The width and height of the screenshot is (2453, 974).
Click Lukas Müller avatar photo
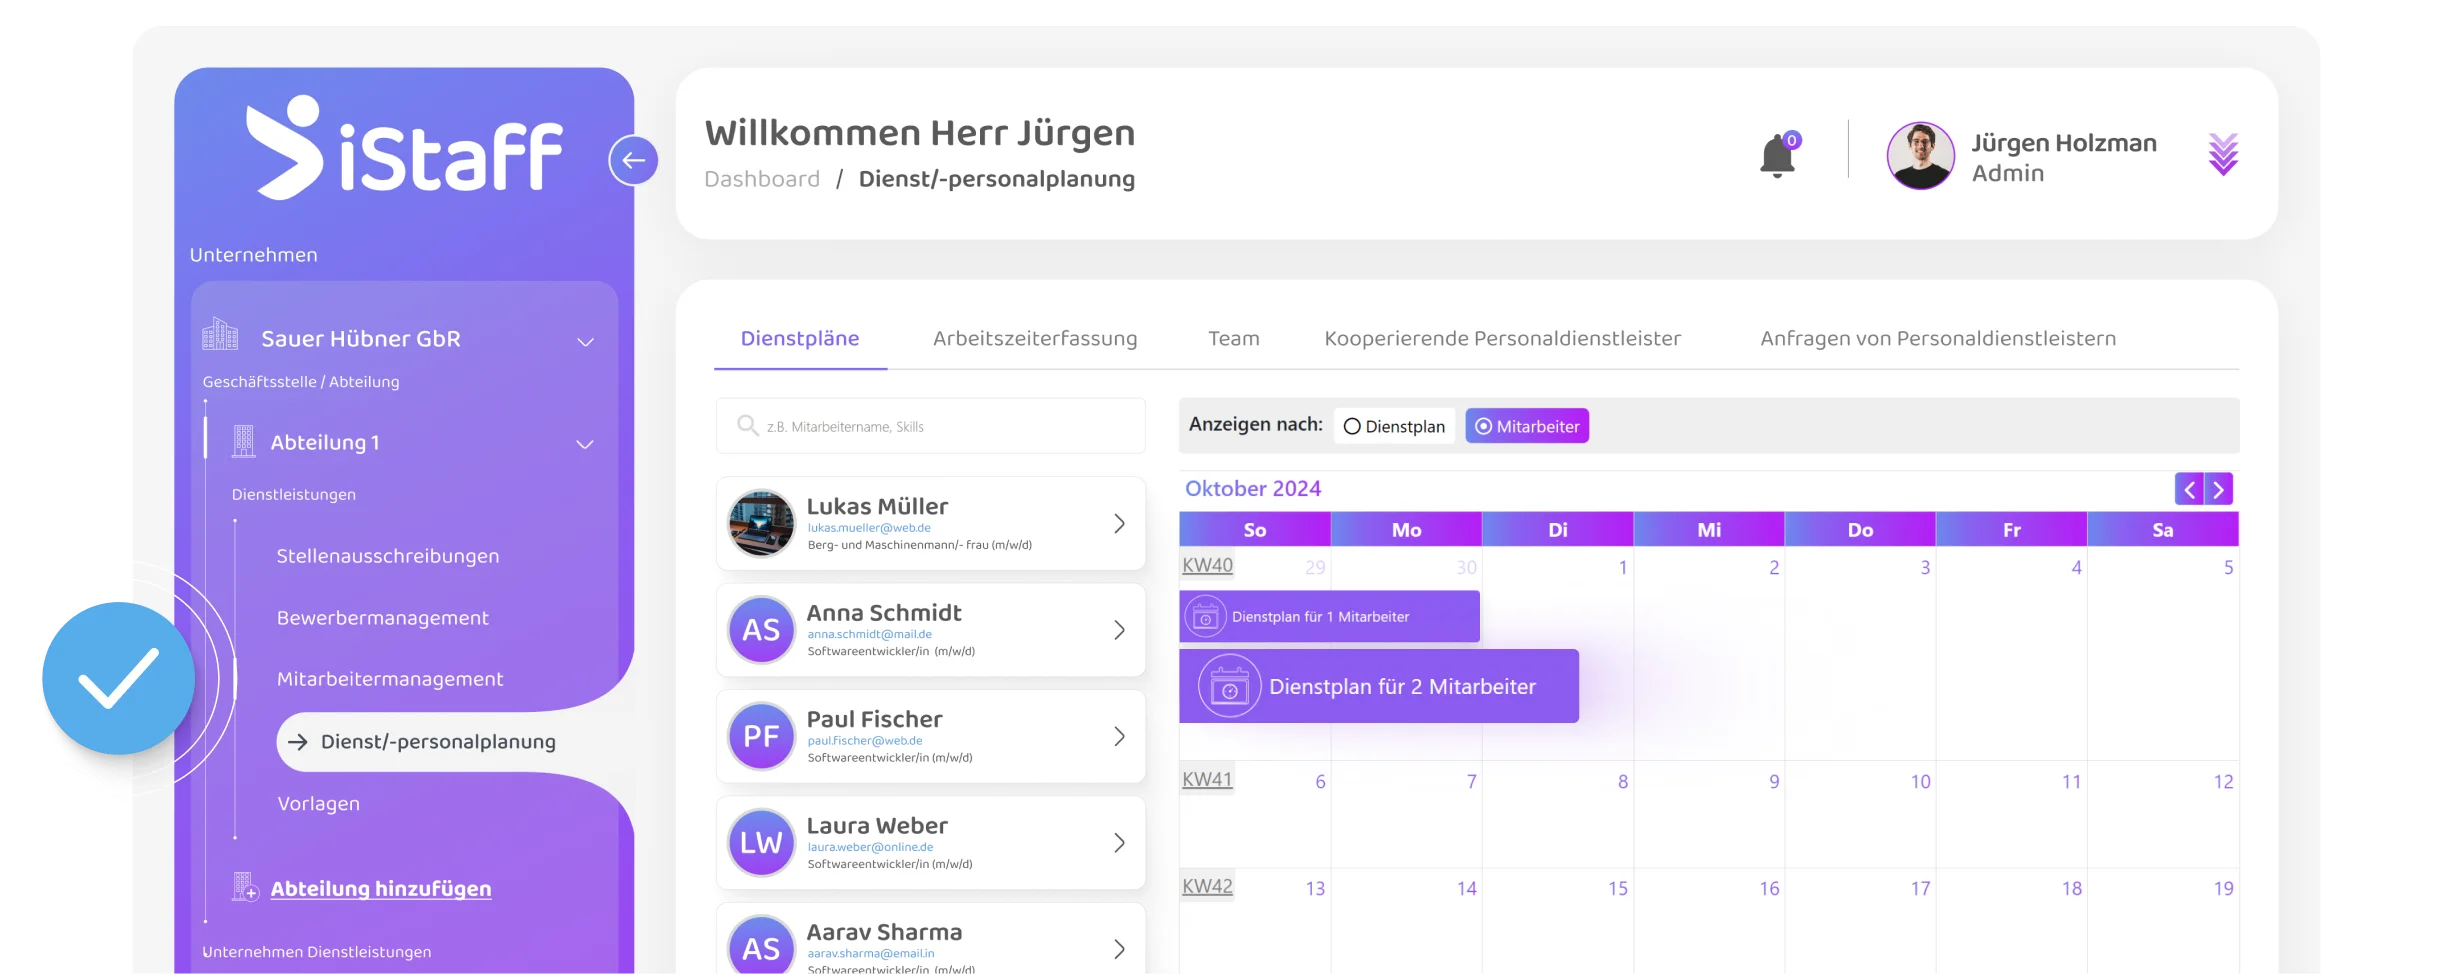761,523
